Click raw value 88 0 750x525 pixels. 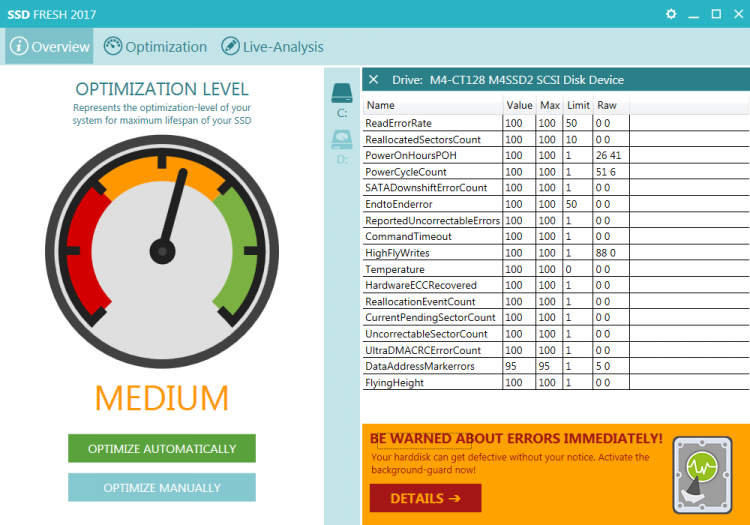coord(606,252)
